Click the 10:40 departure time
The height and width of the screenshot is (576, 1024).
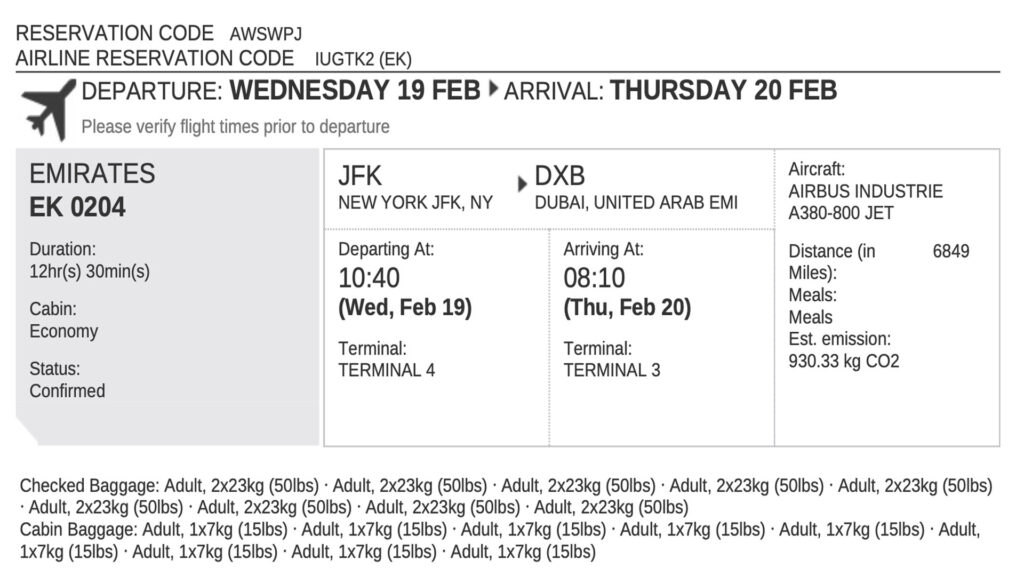(x=368, y=278)
